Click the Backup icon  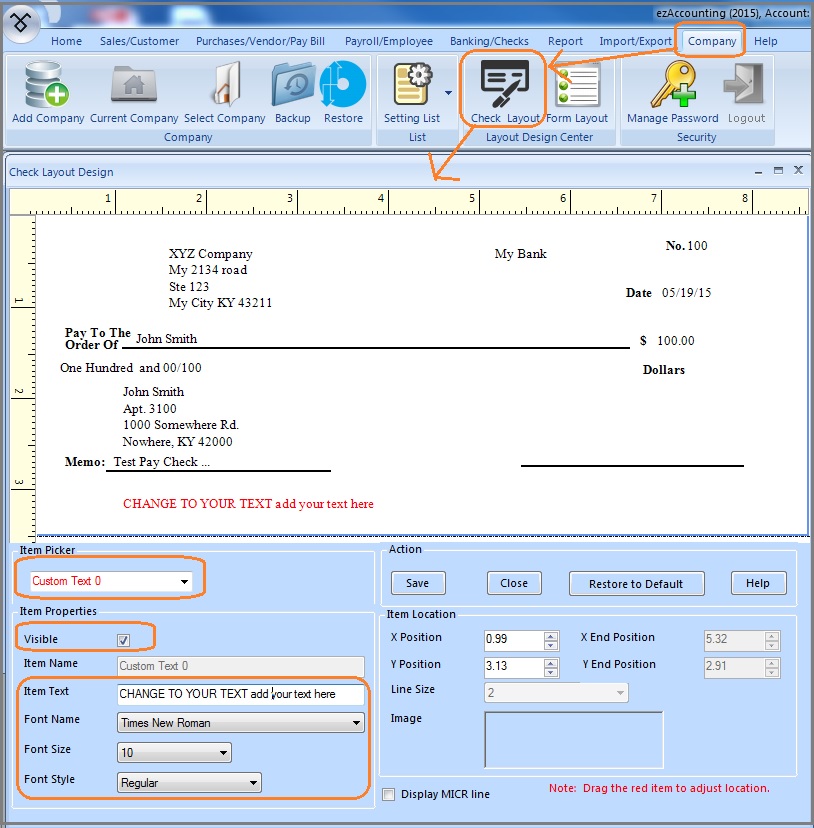pos(293,90)
